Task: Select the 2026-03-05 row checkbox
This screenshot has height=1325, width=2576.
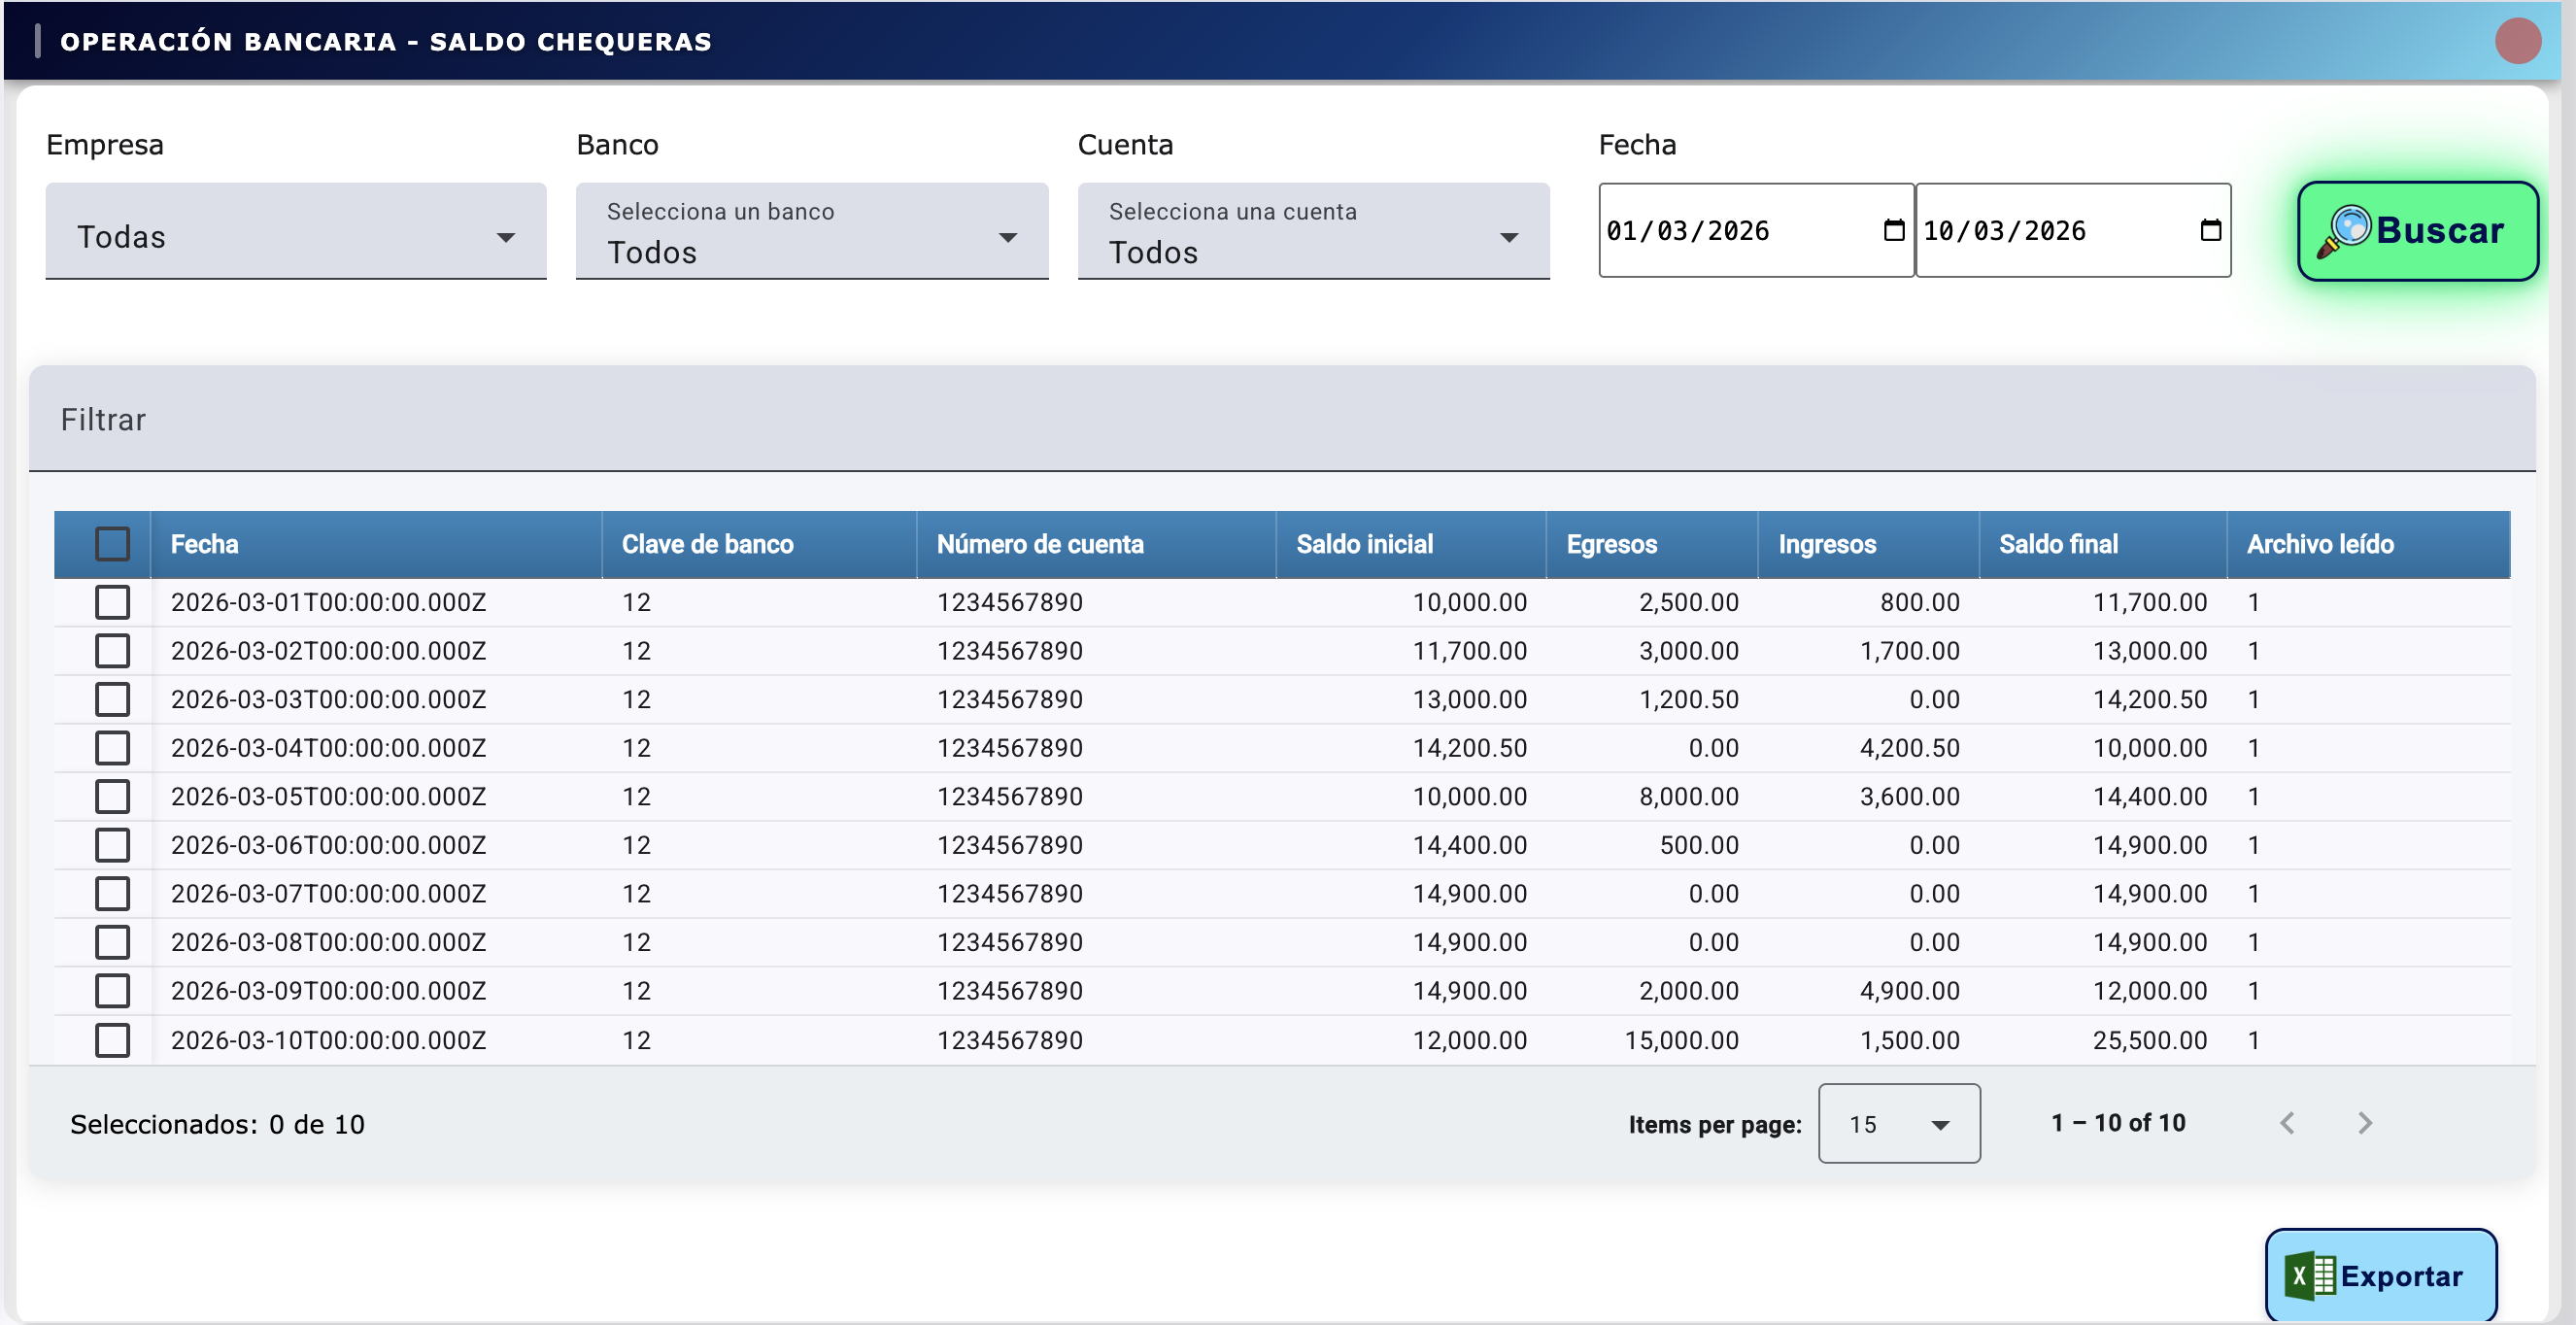Action: point(112,797)
